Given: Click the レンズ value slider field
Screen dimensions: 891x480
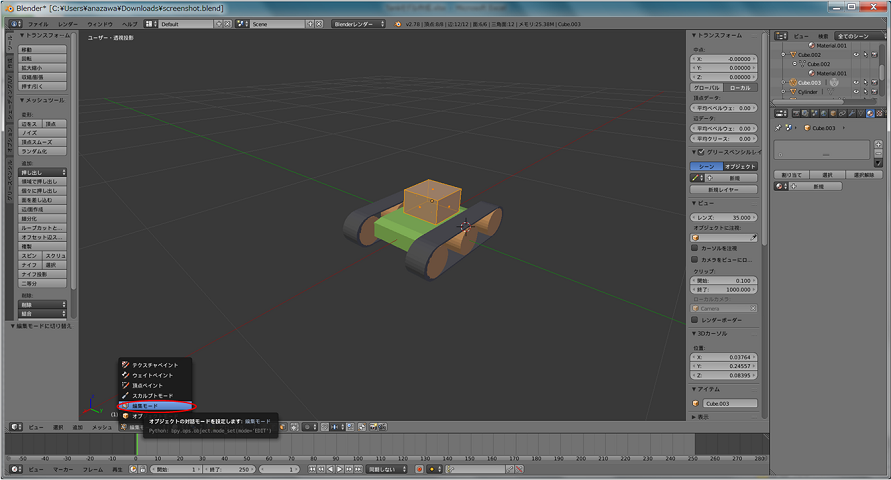Looking at the screenshot, I should click(x=725, y=217).
